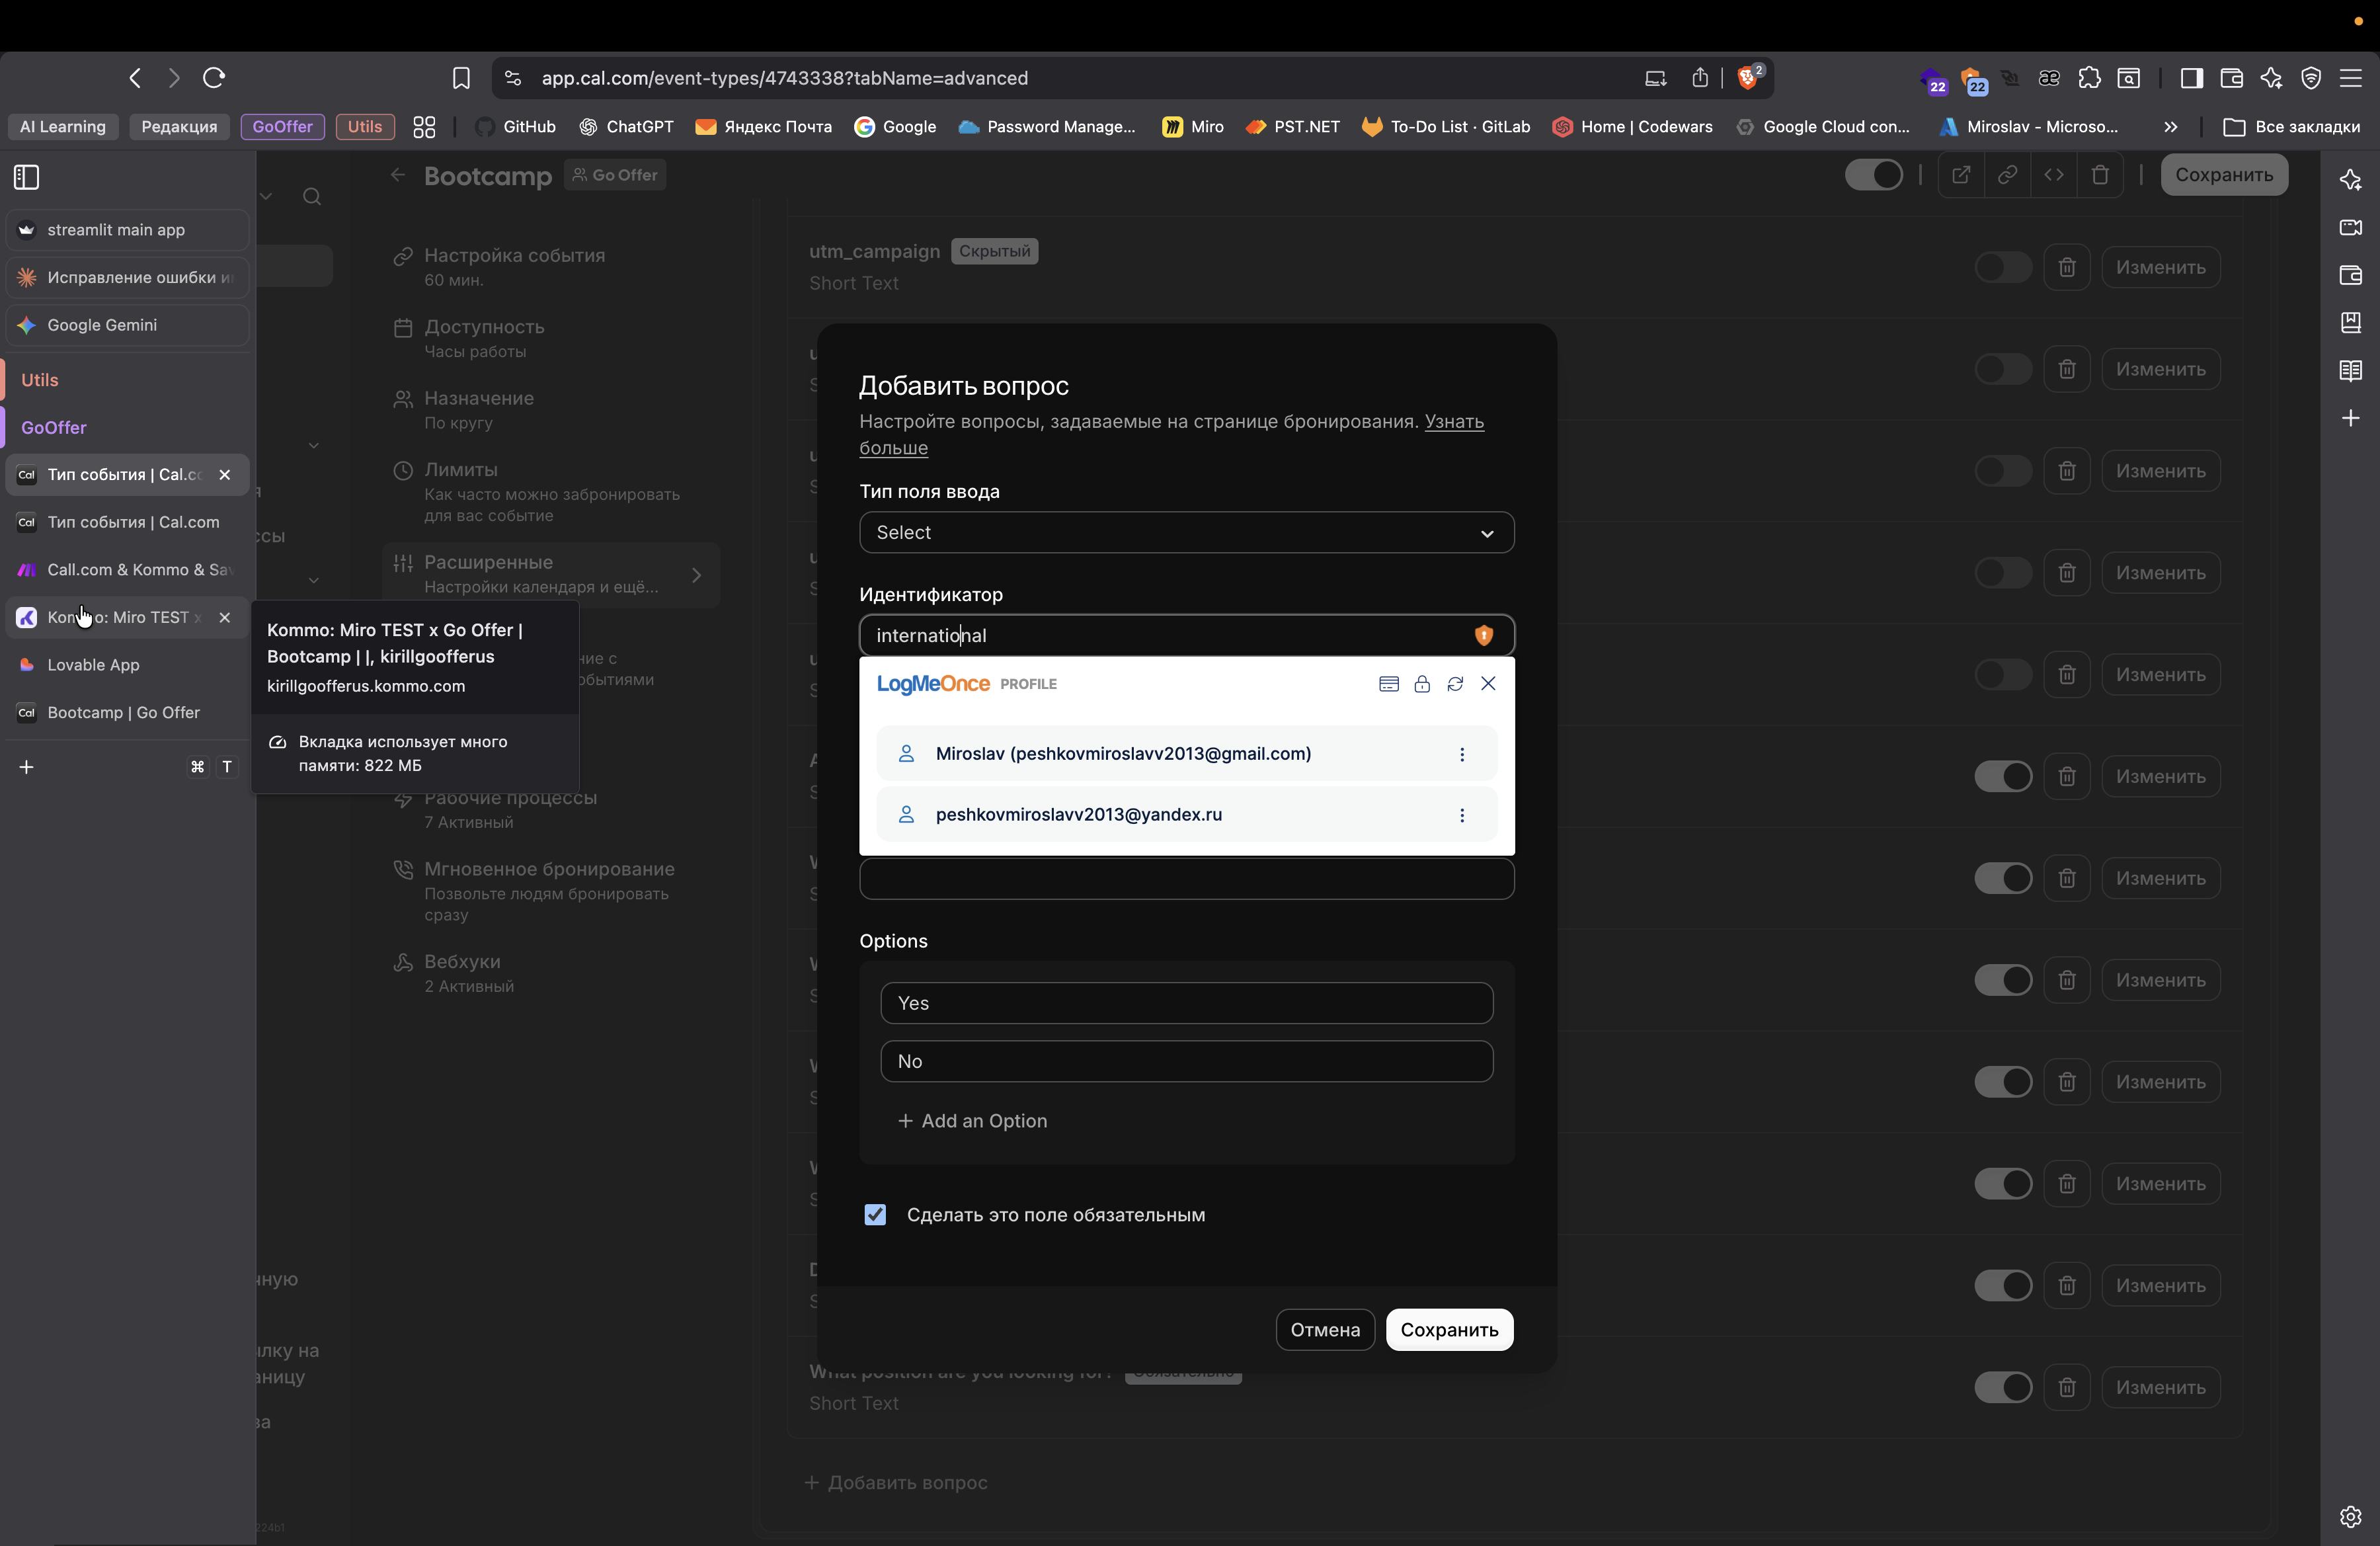Click the LogMeOnce lock icon
This screenshot has height=1546, width=2380.
[1421, 684]
